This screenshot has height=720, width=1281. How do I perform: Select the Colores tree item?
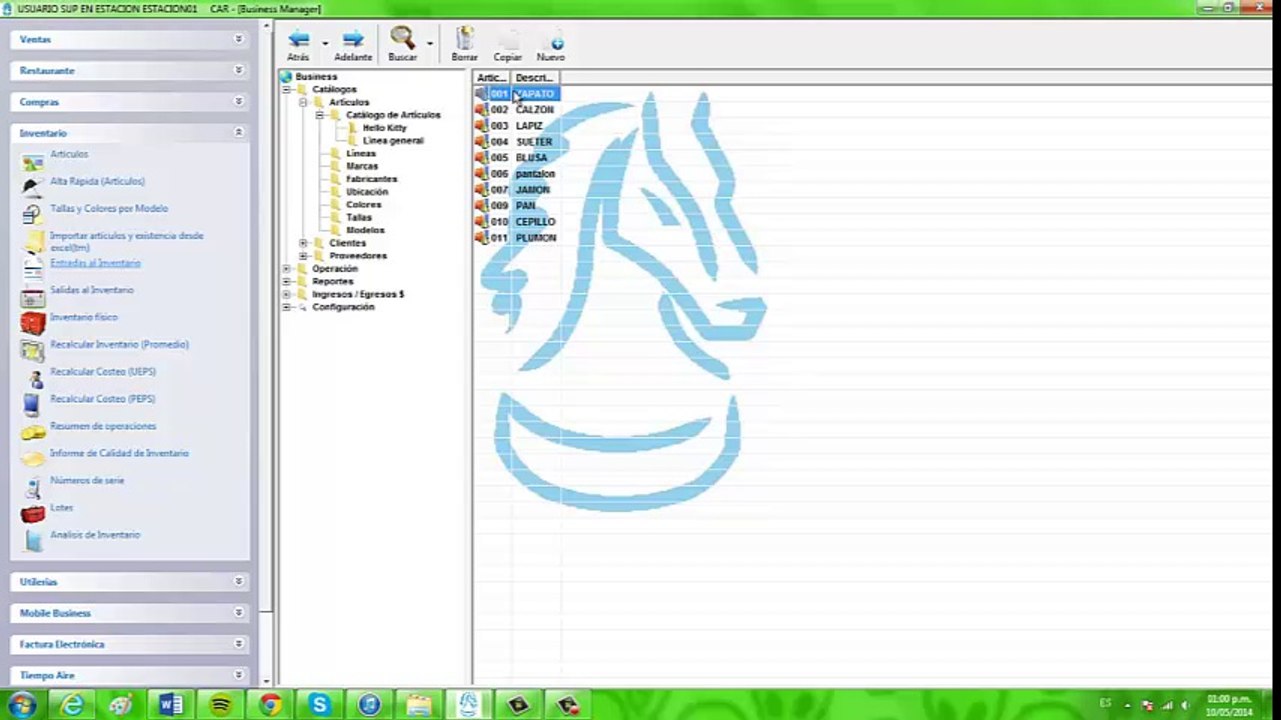pyautogui.click(x=363, y=205)
